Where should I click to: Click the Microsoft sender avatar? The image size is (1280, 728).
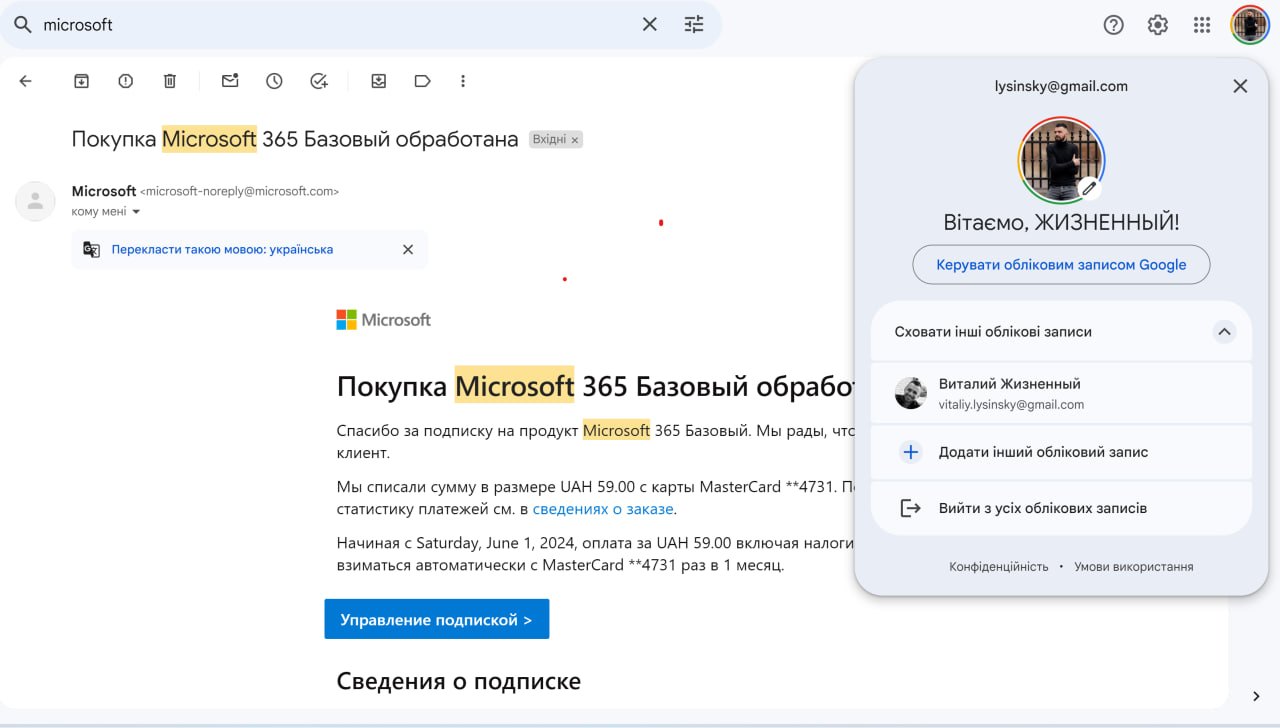click(35, 201)
